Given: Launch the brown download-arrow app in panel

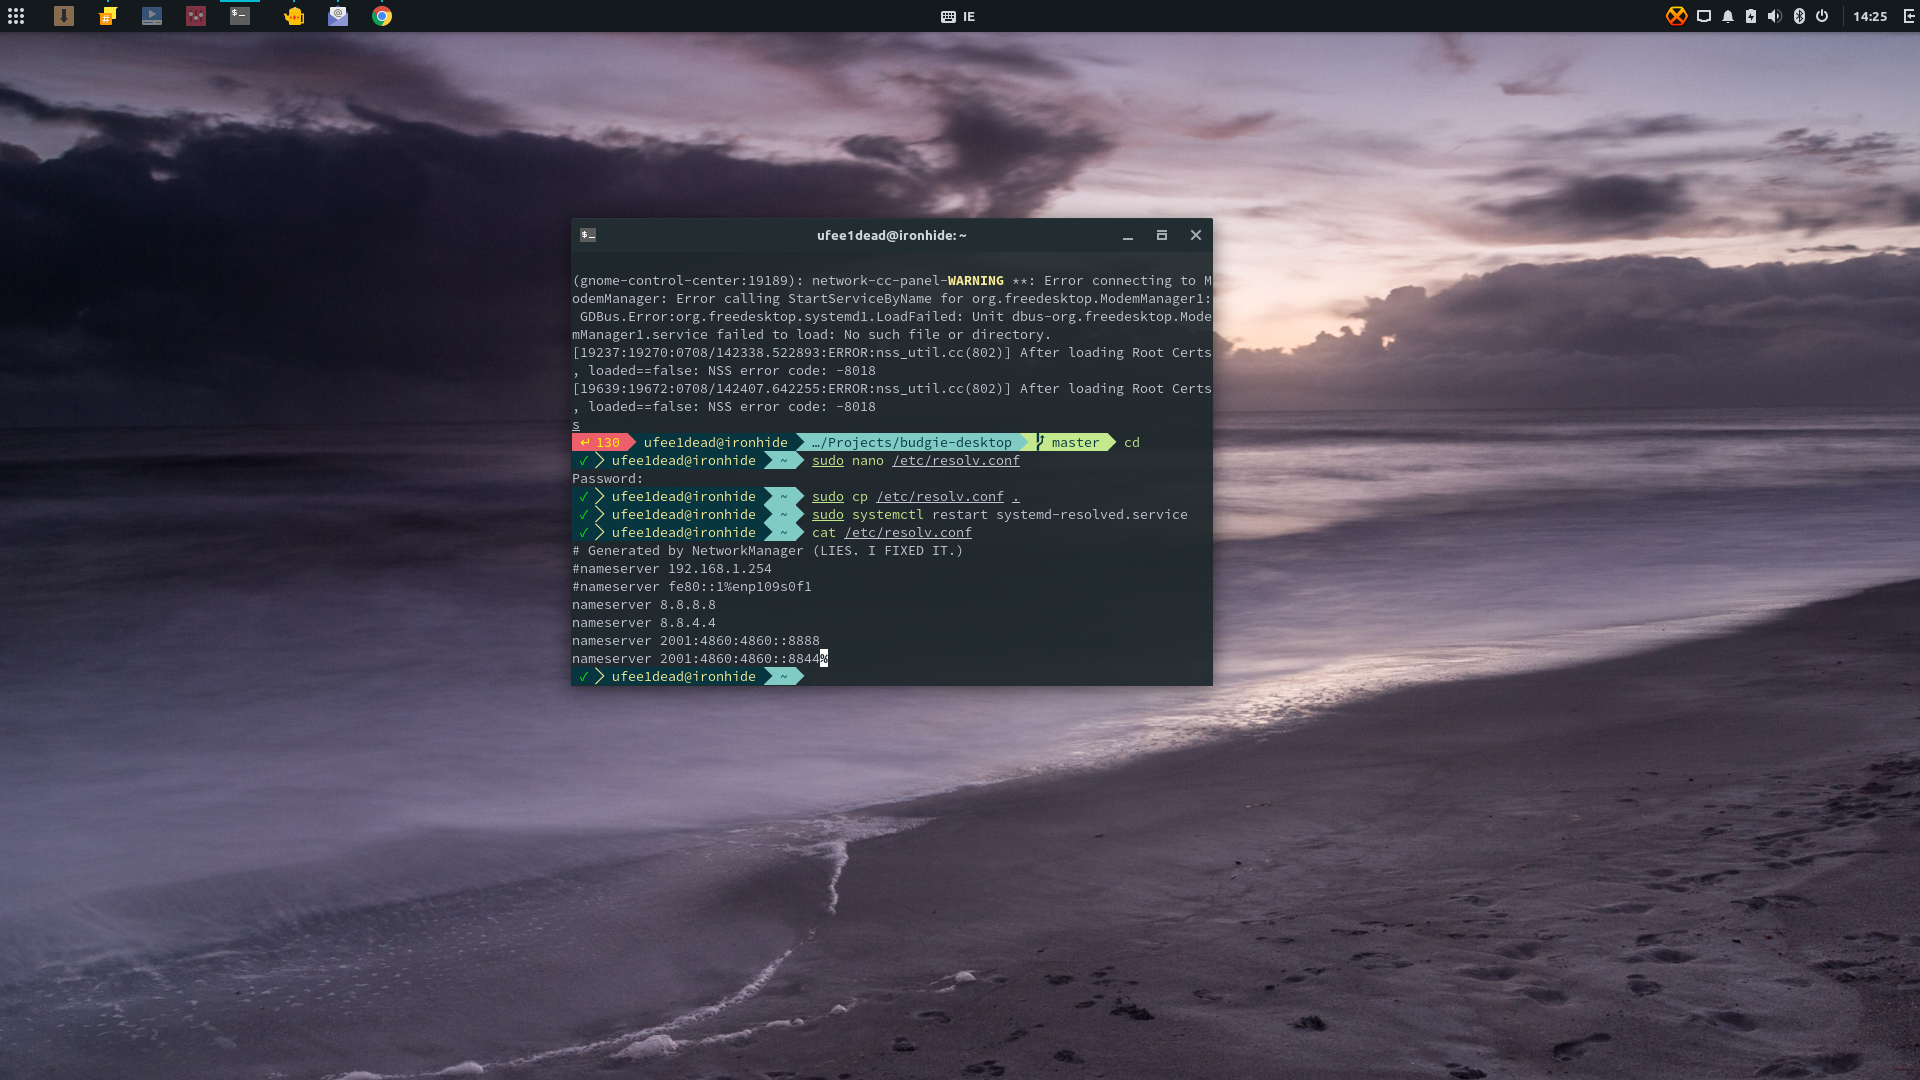Looking at the screenshot, I should (64, 16).
